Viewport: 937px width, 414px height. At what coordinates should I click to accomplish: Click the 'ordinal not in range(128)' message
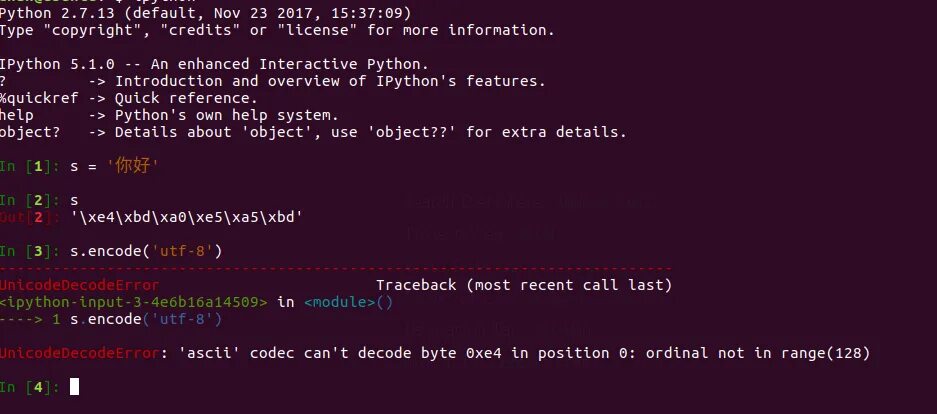(x=758, y=354)
